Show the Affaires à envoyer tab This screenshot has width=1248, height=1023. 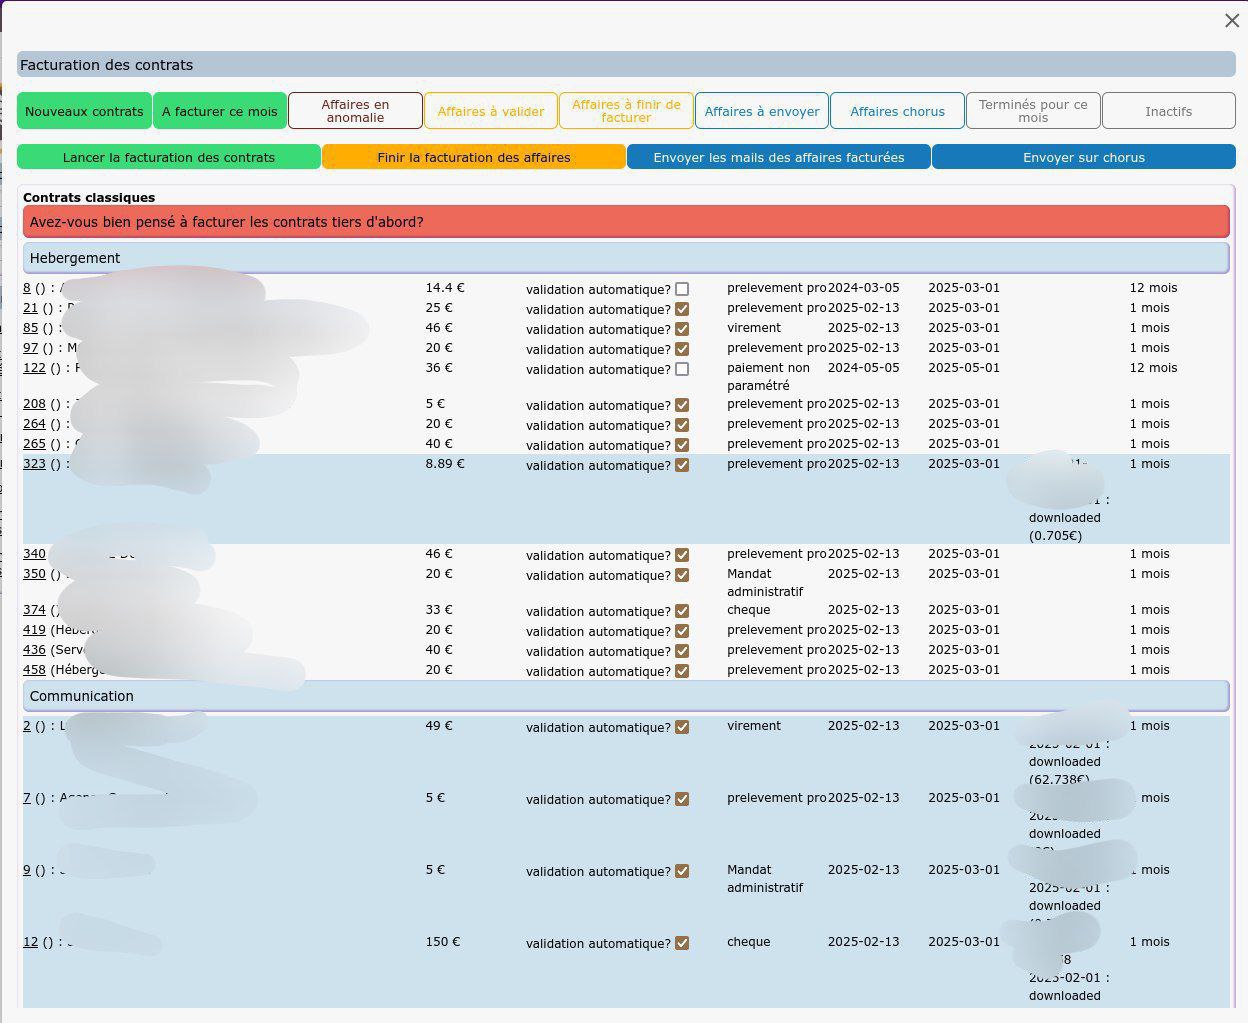point(762,111)
